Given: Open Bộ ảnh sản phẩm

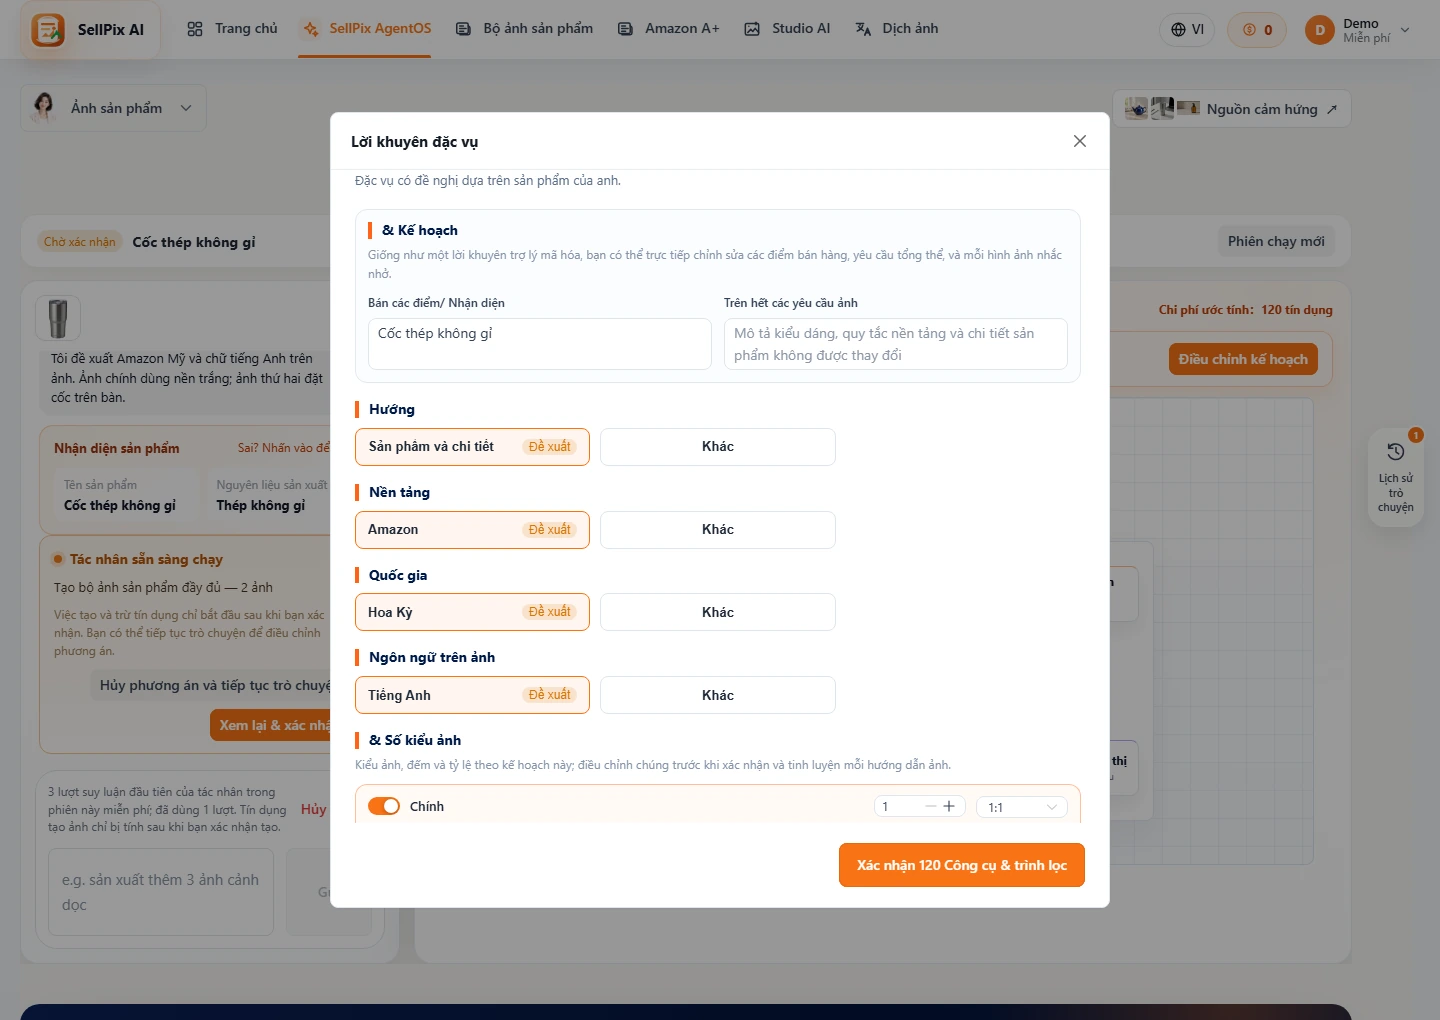Looking at the screenshot, I should click(x=524, y=29).
